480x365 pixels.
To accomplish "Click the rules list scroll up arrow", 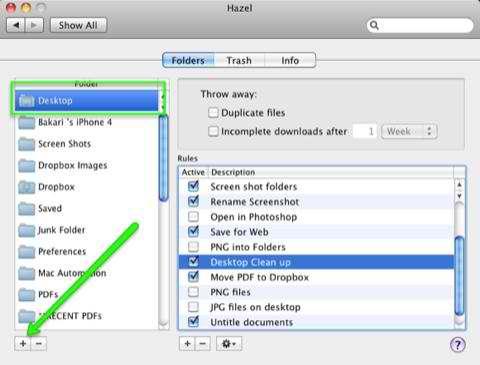I will pyautogui.click(x=459, y=184).
